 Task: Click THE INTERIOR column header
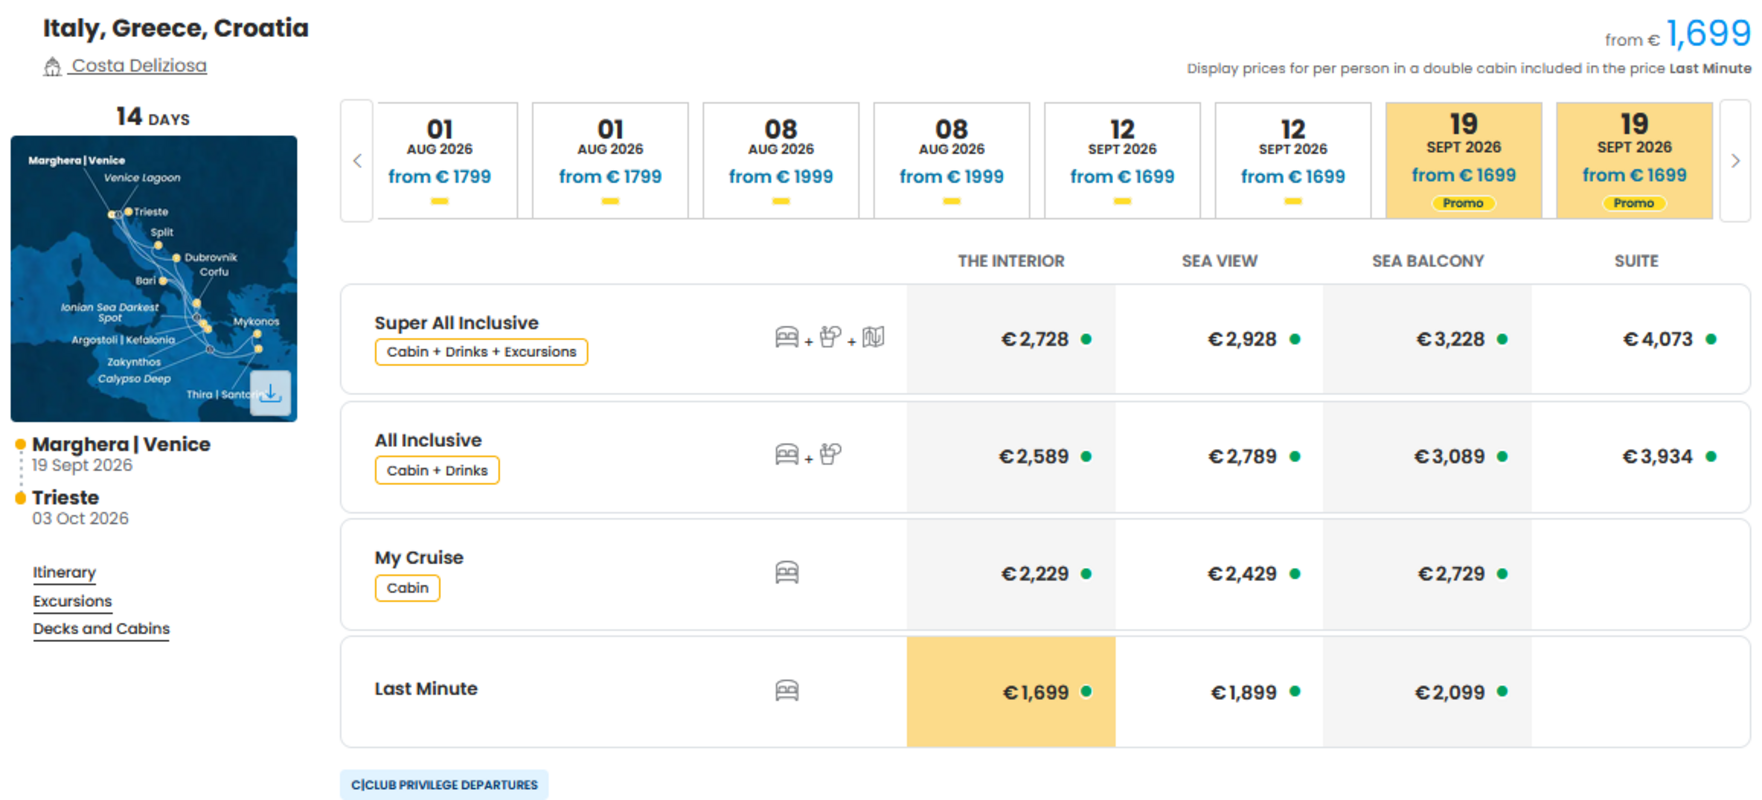pos(1011,261)
